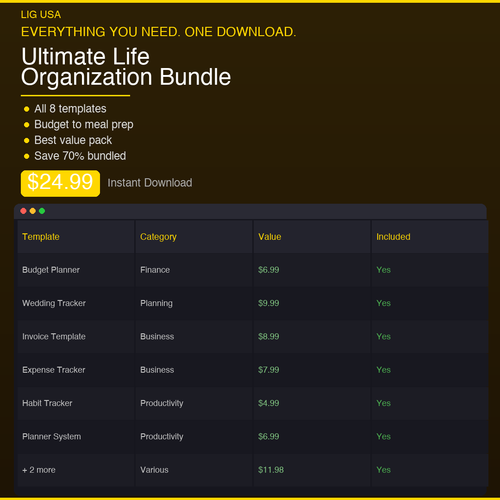Screen dimensions: 500x500
Task: Click Productivity category in Habit Tracker row
Action: click(x=162, y=403)
